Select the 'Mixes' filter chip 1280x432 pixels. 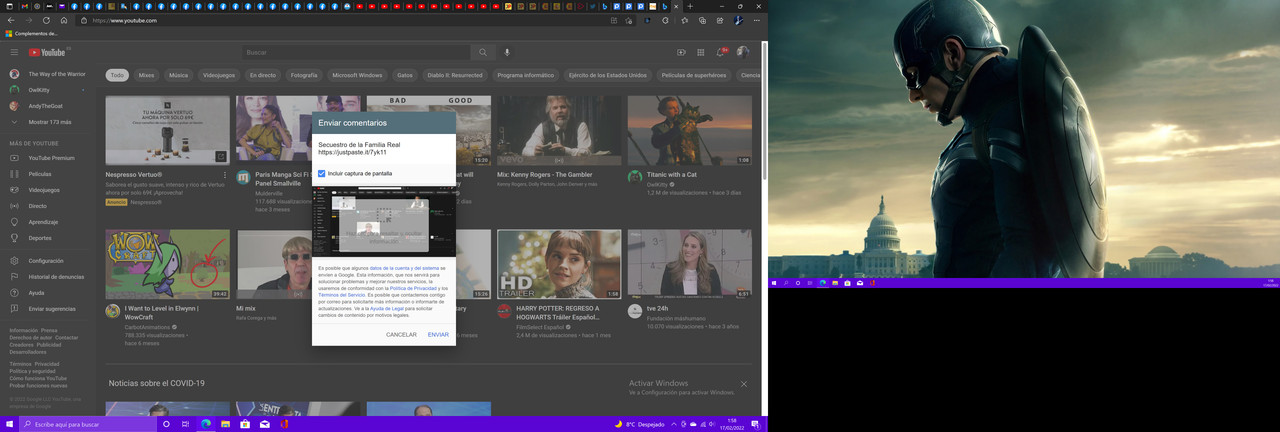(x=147, y=75)
